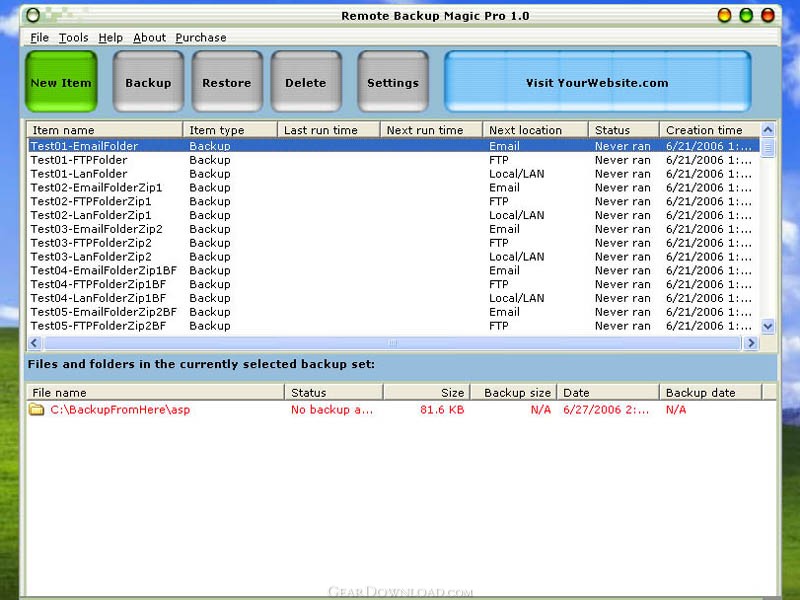Click the Restore toolbar button
This screenshot has width=800, height=600.
pos(226,83)
